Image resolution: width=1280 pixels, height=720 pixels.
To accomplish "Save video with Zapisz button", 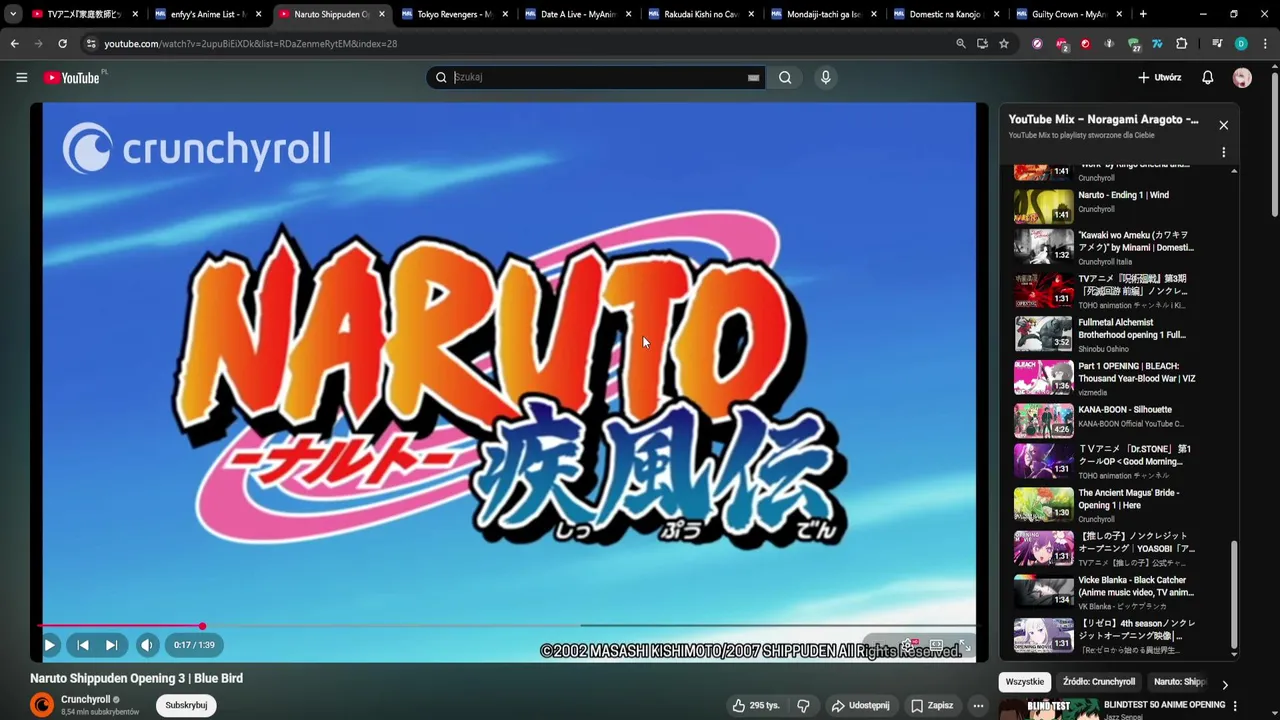I will (932, 705).
